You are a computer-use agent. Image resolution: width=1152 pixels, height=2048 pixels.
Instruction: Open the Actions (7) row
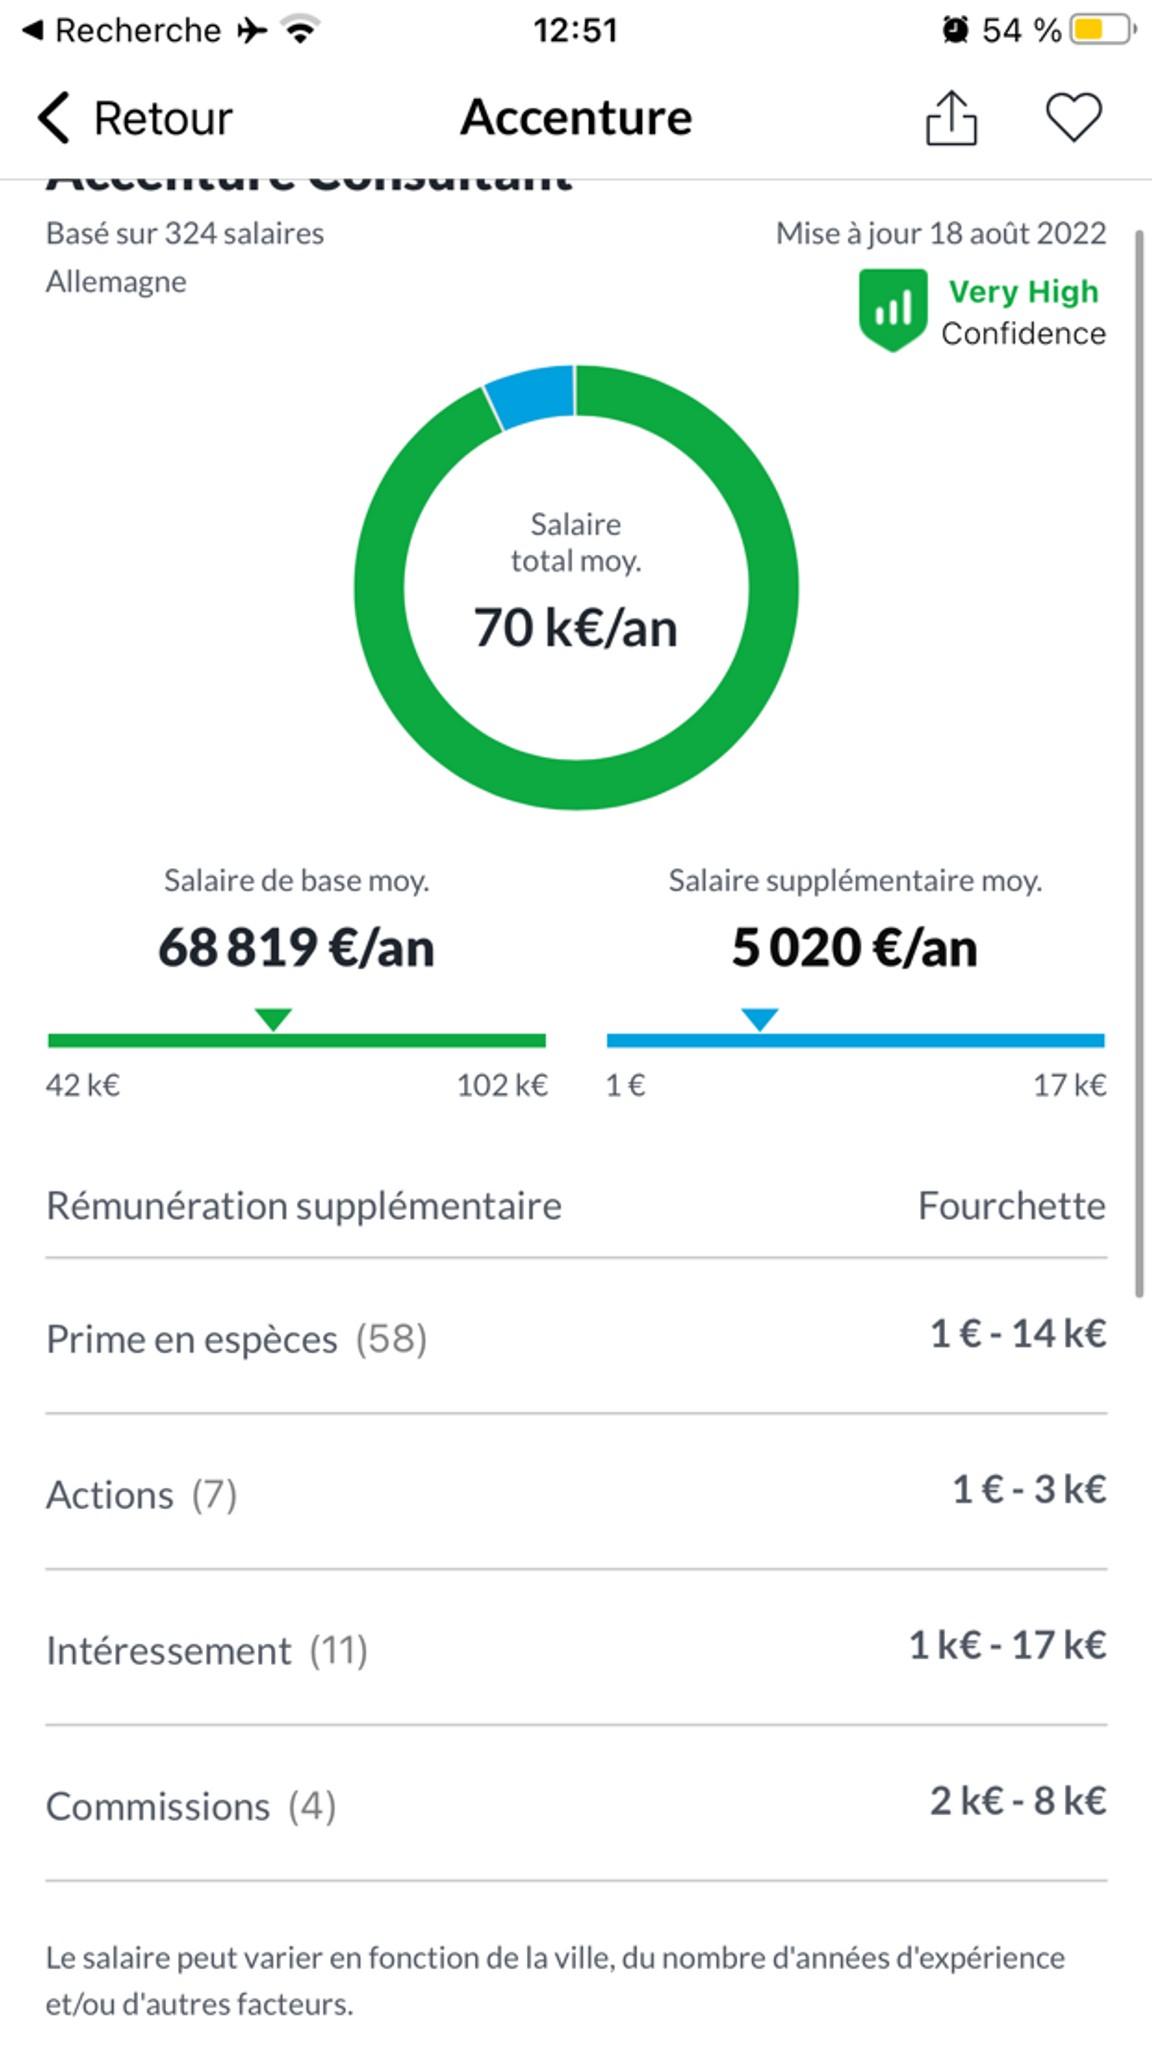pos(576,1492)
